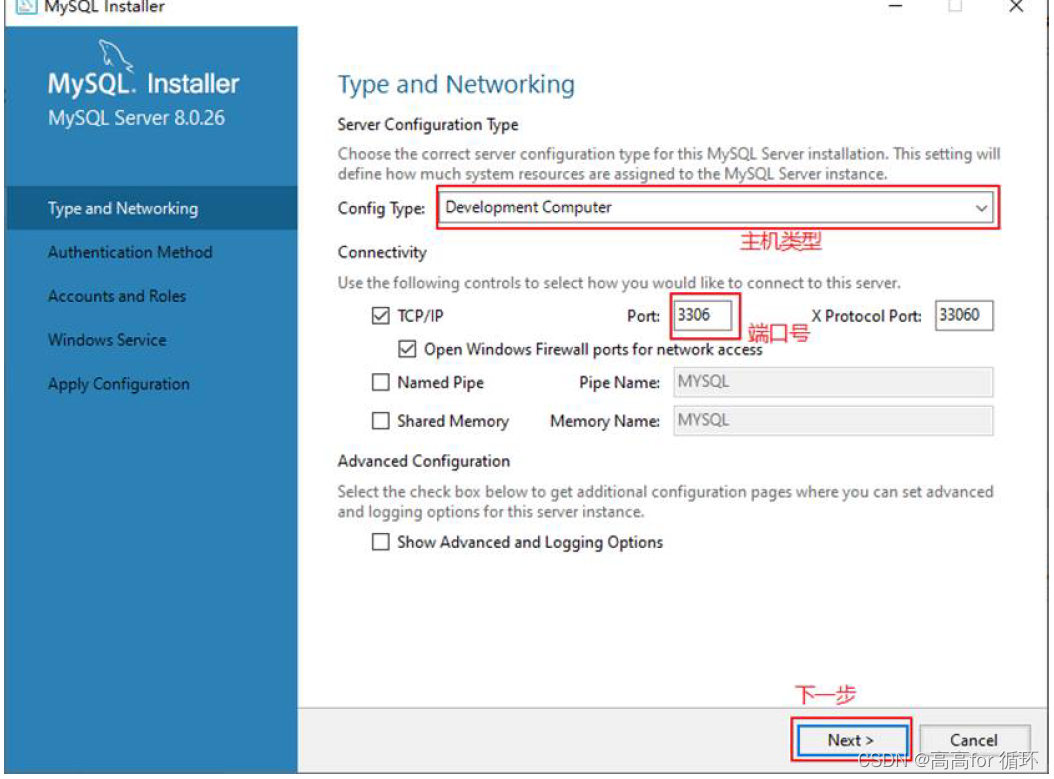
Task: Click the Cancel button
Action: [974, 740]
